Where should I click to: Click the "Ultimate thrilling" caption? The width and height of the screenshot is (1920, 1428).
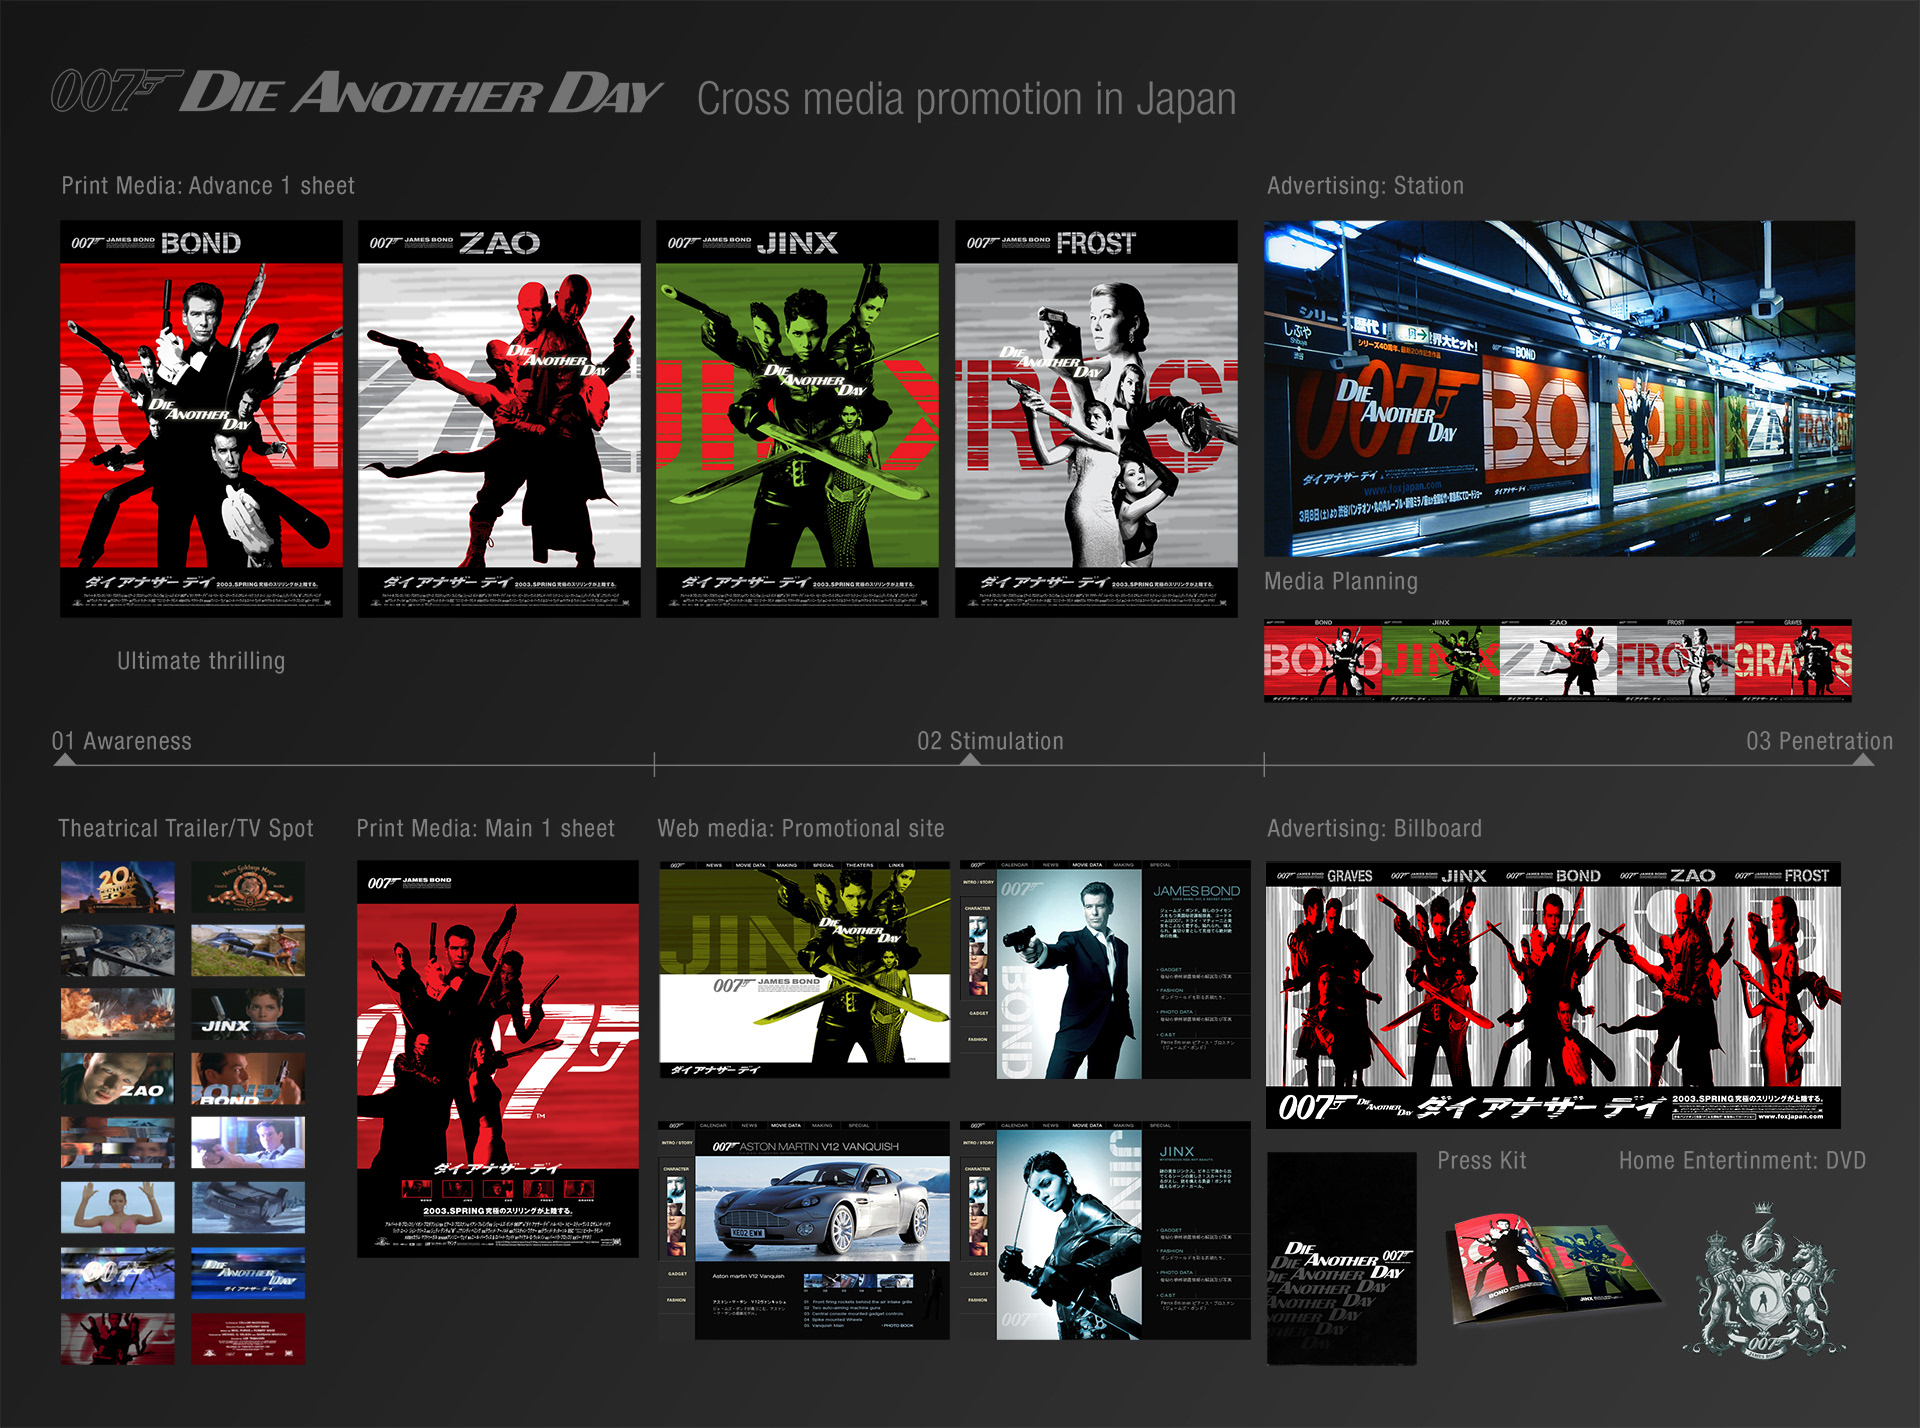pos(201,661)
